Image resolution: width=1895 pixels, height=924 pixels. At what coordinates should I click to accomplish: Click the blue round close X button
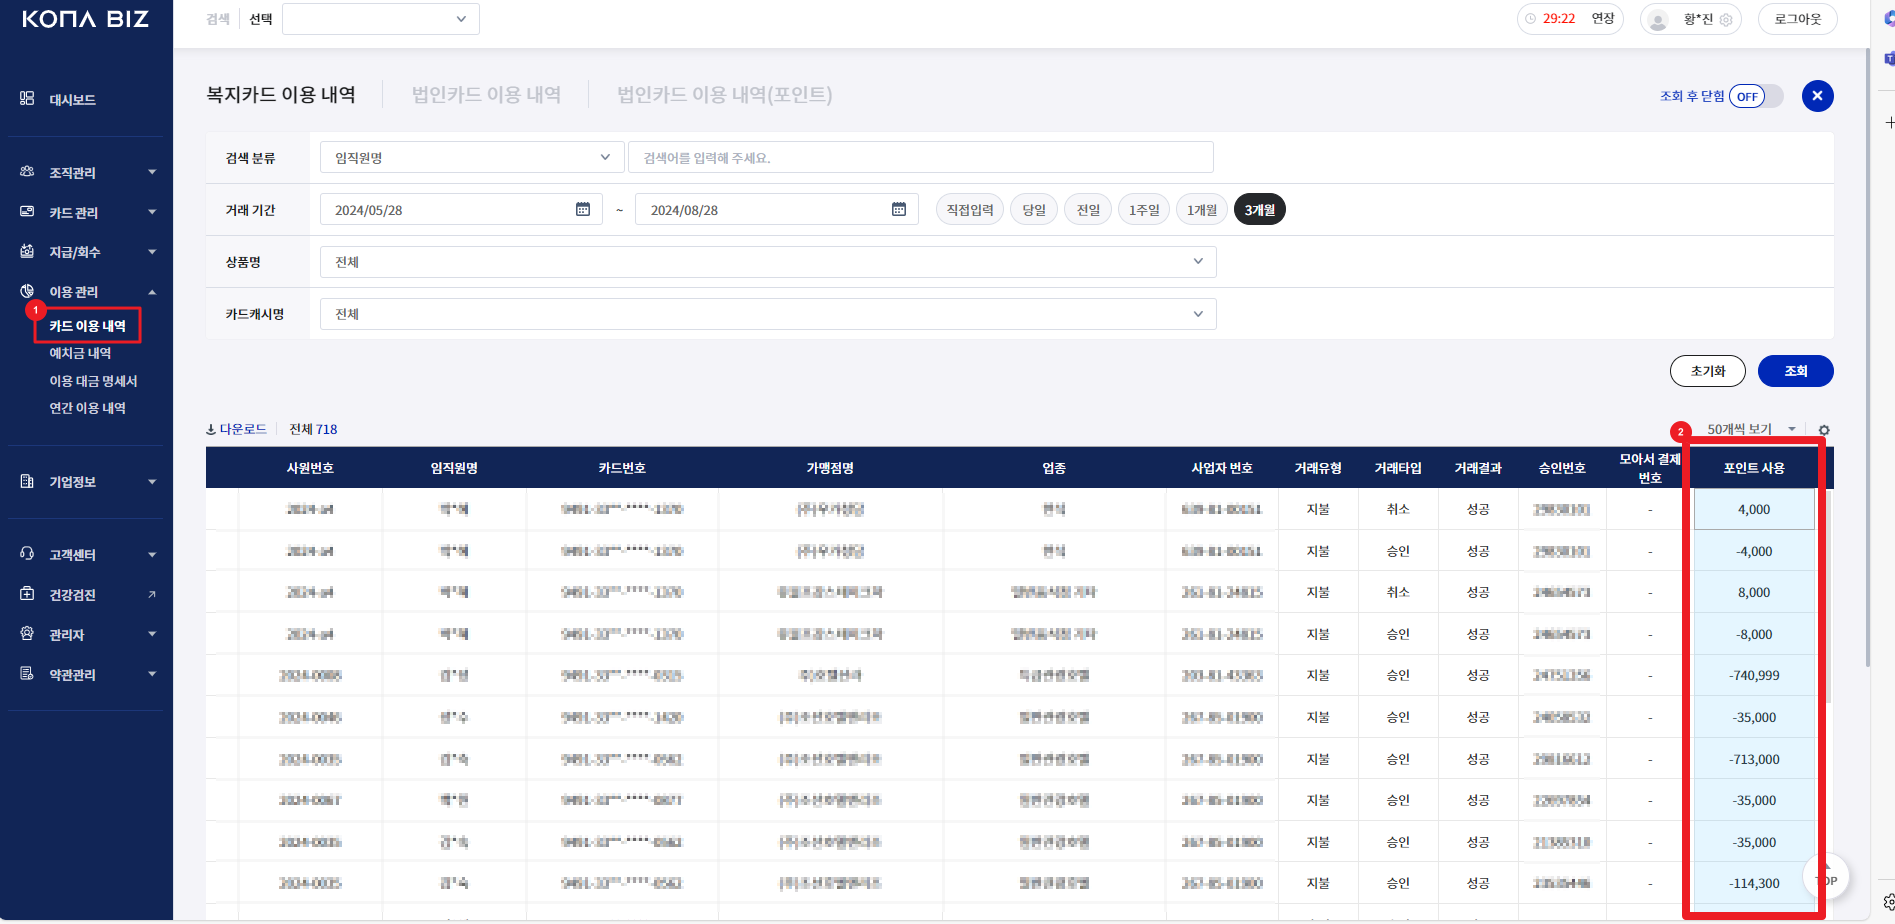coord(1817,96)
